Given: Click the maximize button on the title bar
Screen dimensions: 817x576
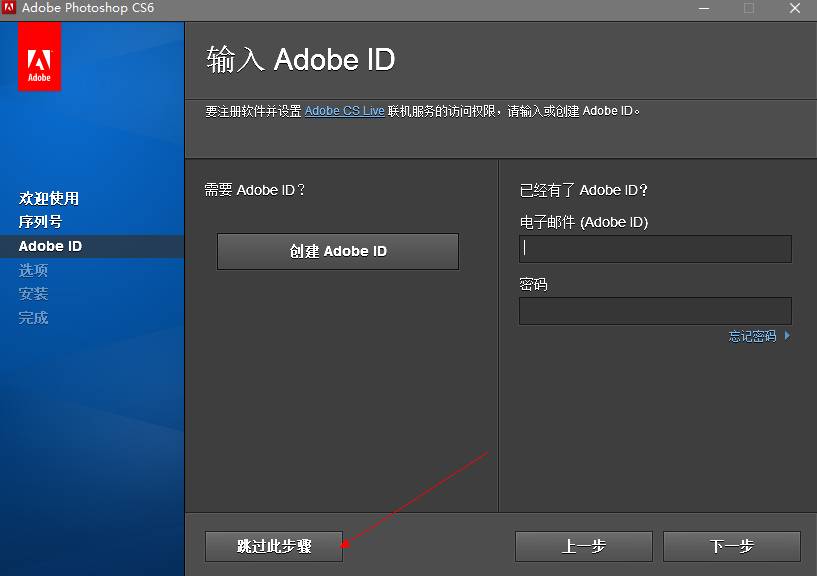Looking at the screenshot, I should 749,9.
